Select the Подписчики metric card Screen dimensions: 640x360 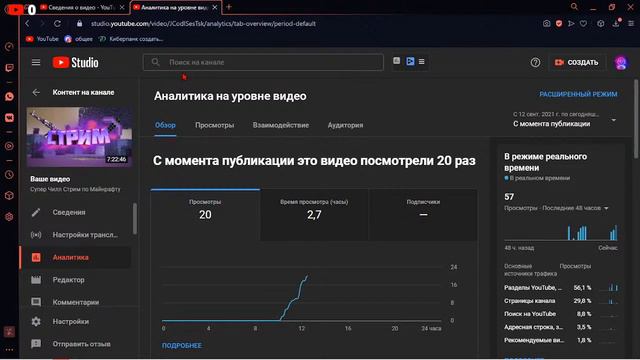(423, 214)
